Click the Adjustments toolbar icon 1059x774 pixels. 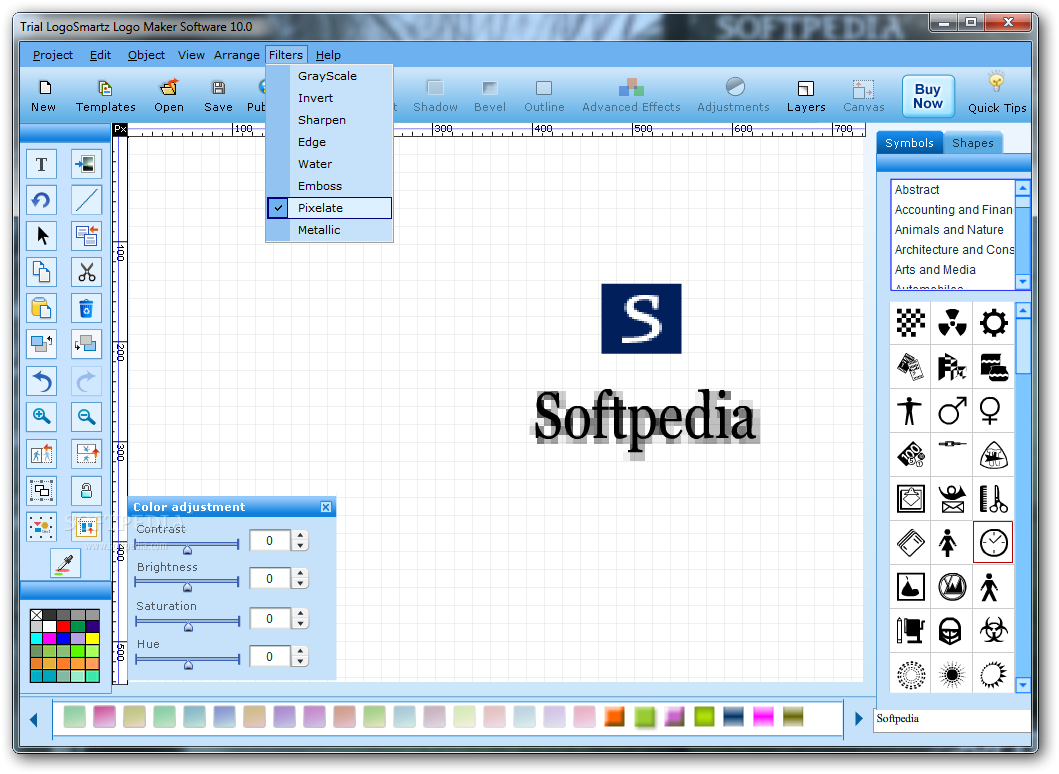pyautogui.click(x=733, y=95)
